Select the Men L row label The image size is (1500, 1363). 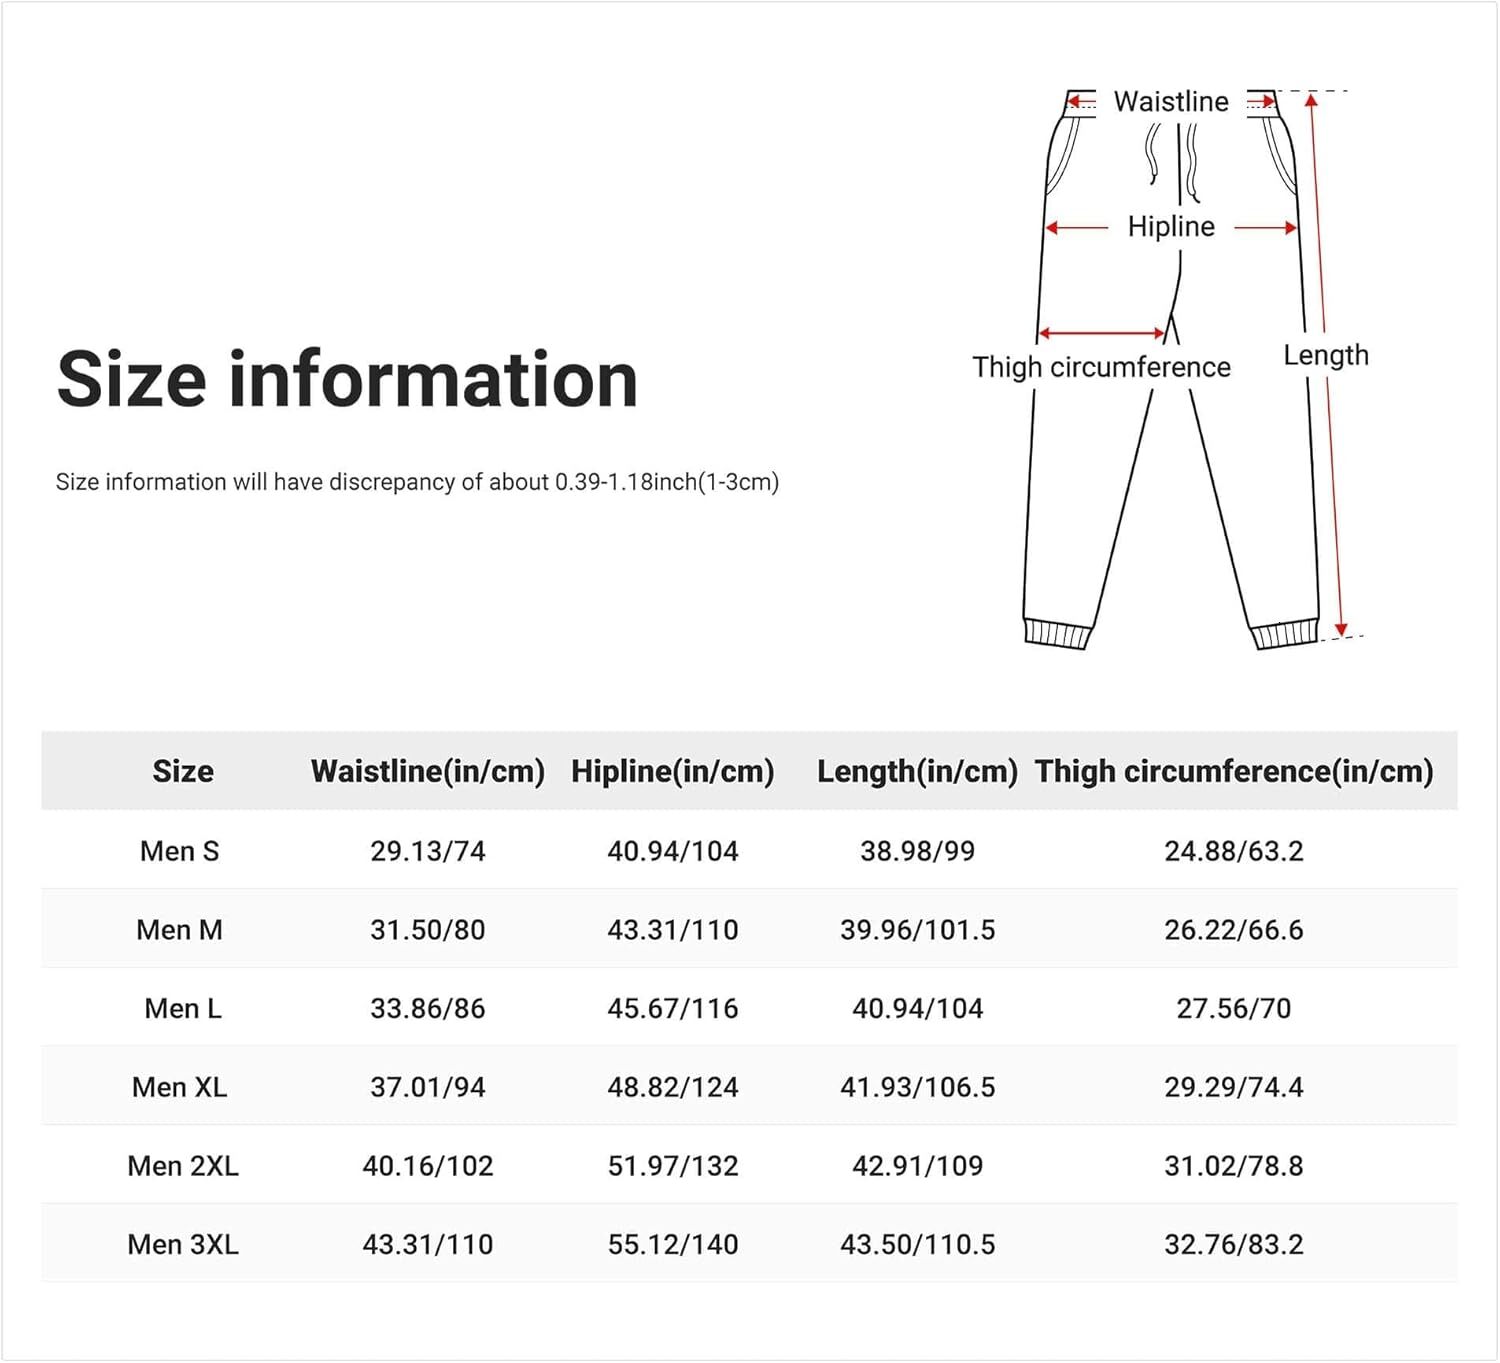click(x=180, y=1008)
